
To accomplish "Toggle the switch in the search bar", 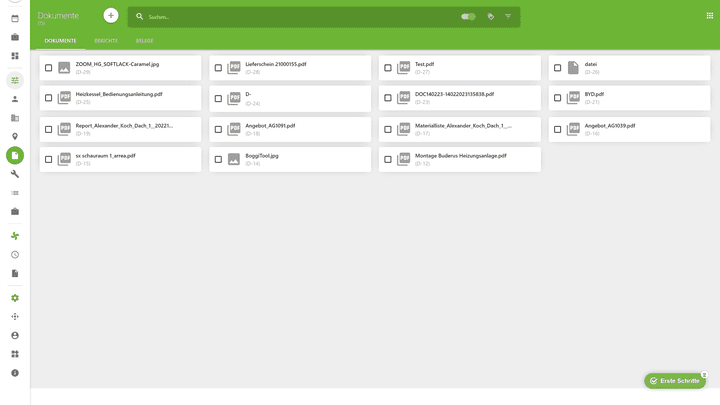I will pos(467,17).
